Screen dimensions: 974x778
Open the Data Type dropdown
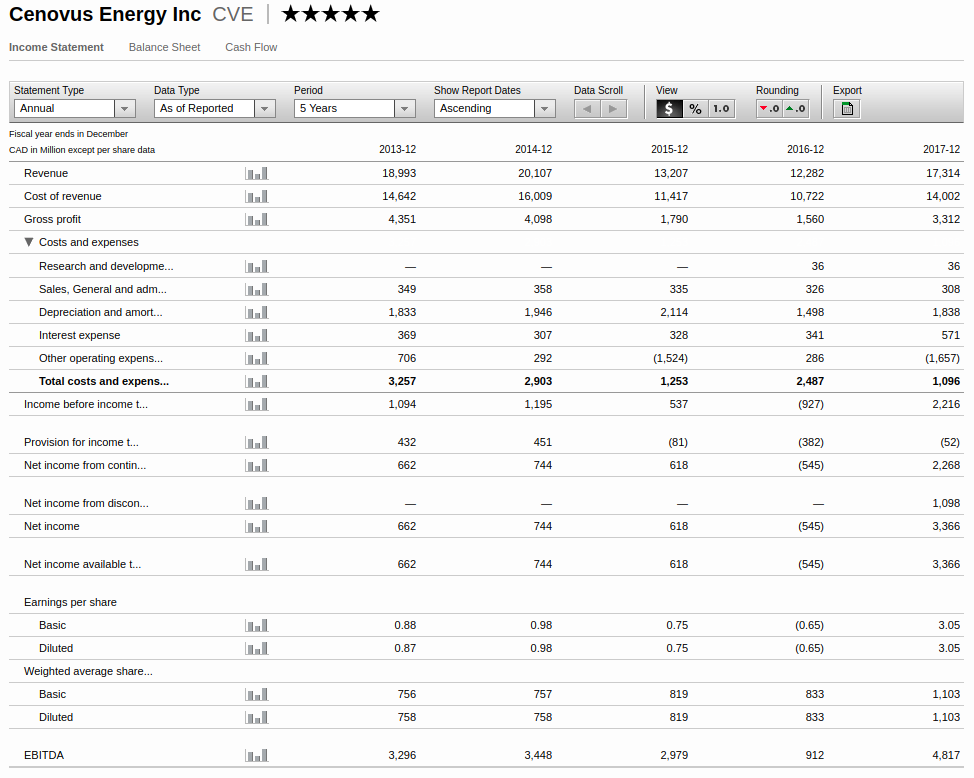214,109
